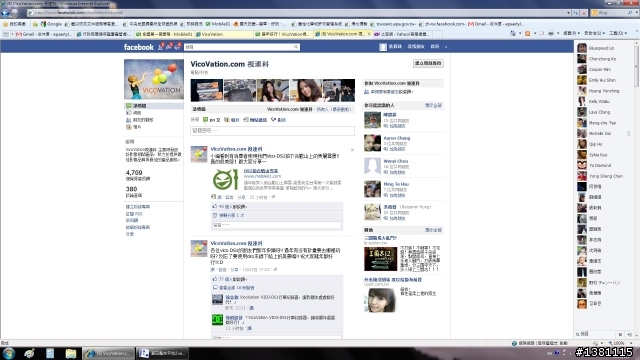This screenshot has width=640, height=360.
Task: Open the fourth photo showing a smiling woman
Action: 306,90
